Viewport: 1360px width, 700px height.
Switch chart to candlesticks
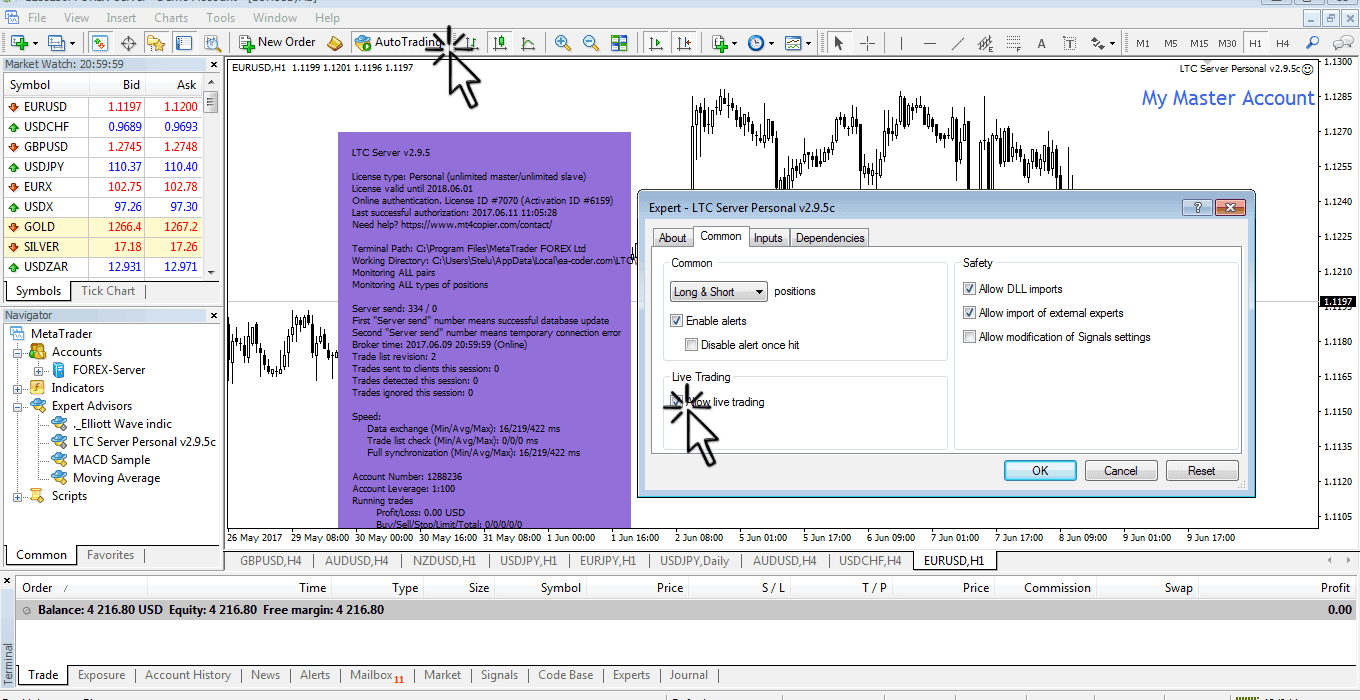tap(499, 43)
